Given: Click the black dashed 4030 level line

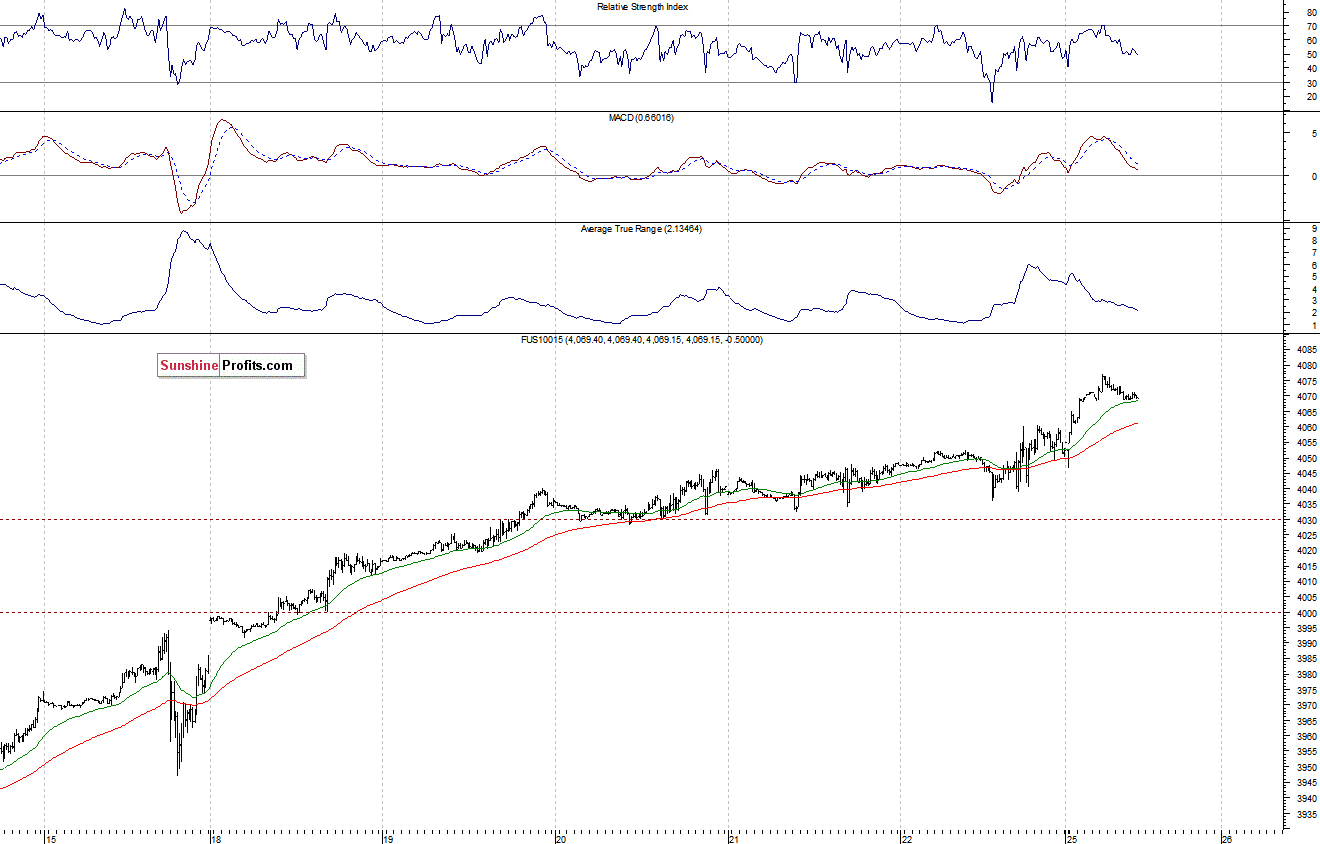Looking at the screenshot, I should point(640,519).
